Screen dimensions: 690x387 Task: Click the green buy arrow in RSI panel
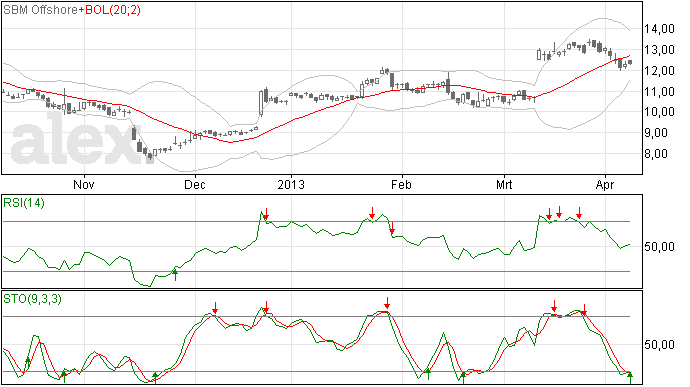[175, 275]
